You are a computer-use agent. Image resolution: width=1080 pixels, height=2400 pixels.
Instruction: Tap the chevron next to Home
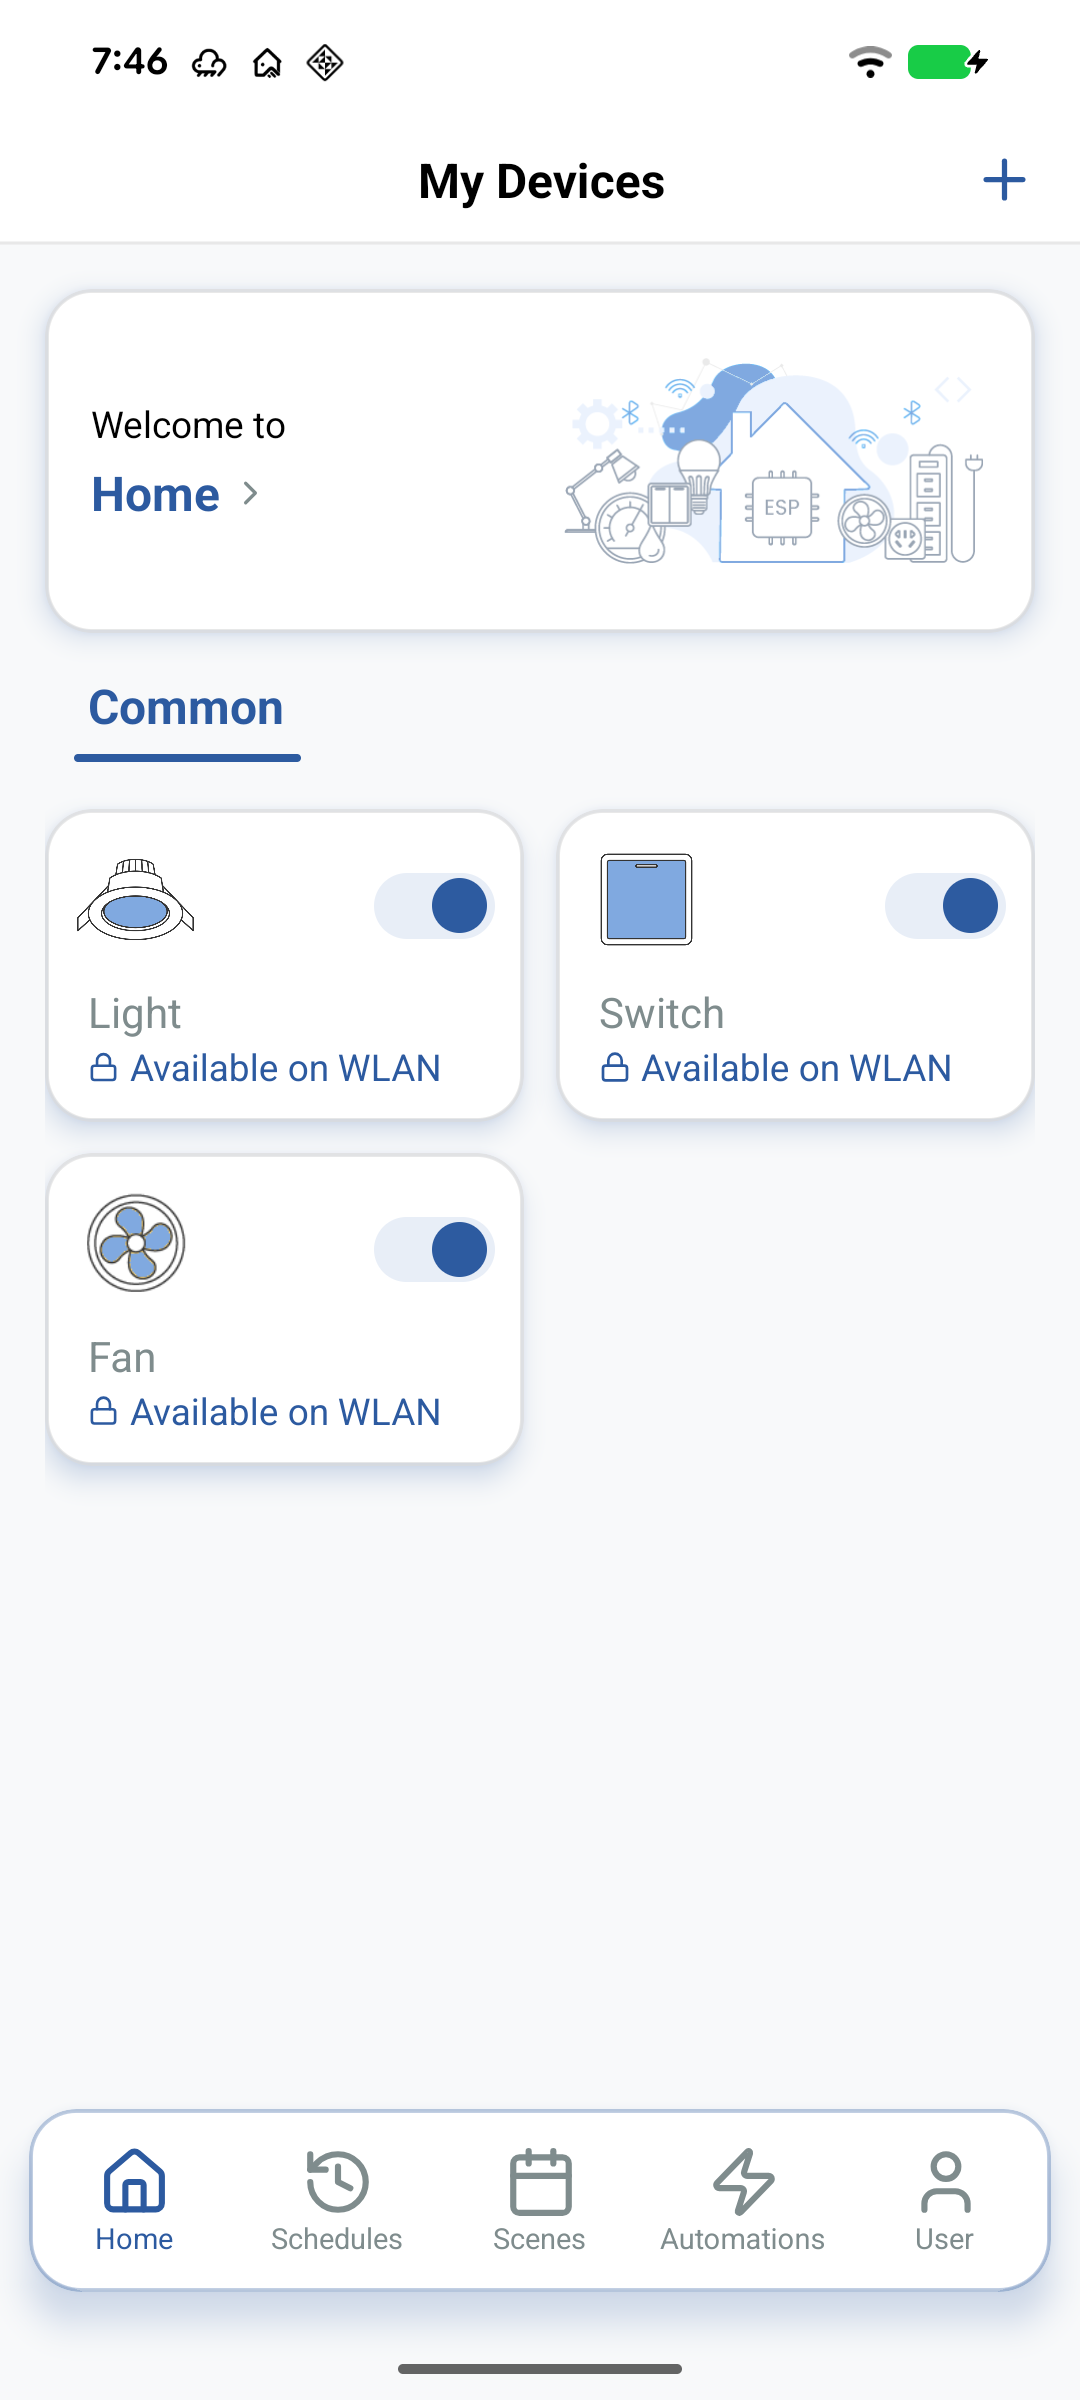click(251, 494)
